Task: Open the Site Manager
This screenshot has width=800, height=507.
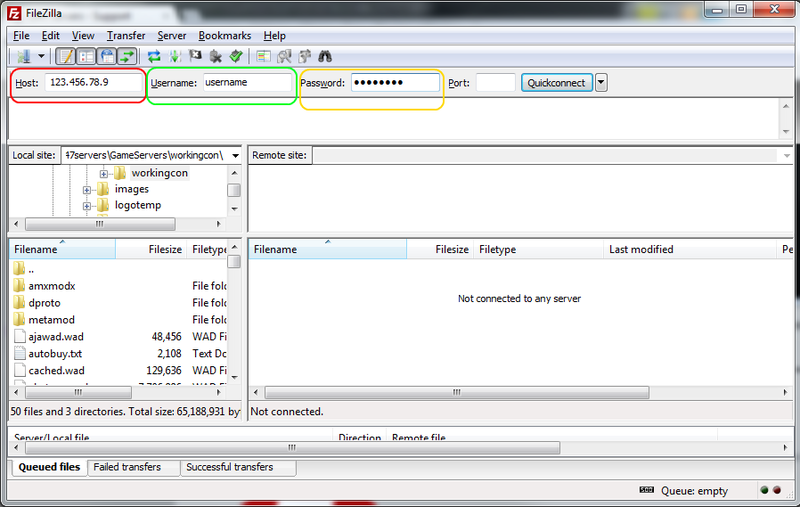Action: (23, 56)
